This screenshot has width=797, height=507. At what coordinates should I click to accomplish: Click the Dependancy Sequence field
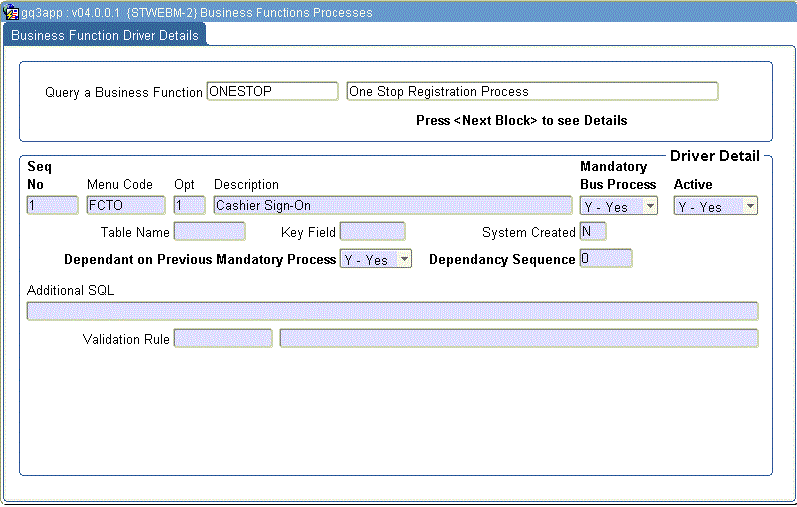pyautogui.click(x=606, y=258)
